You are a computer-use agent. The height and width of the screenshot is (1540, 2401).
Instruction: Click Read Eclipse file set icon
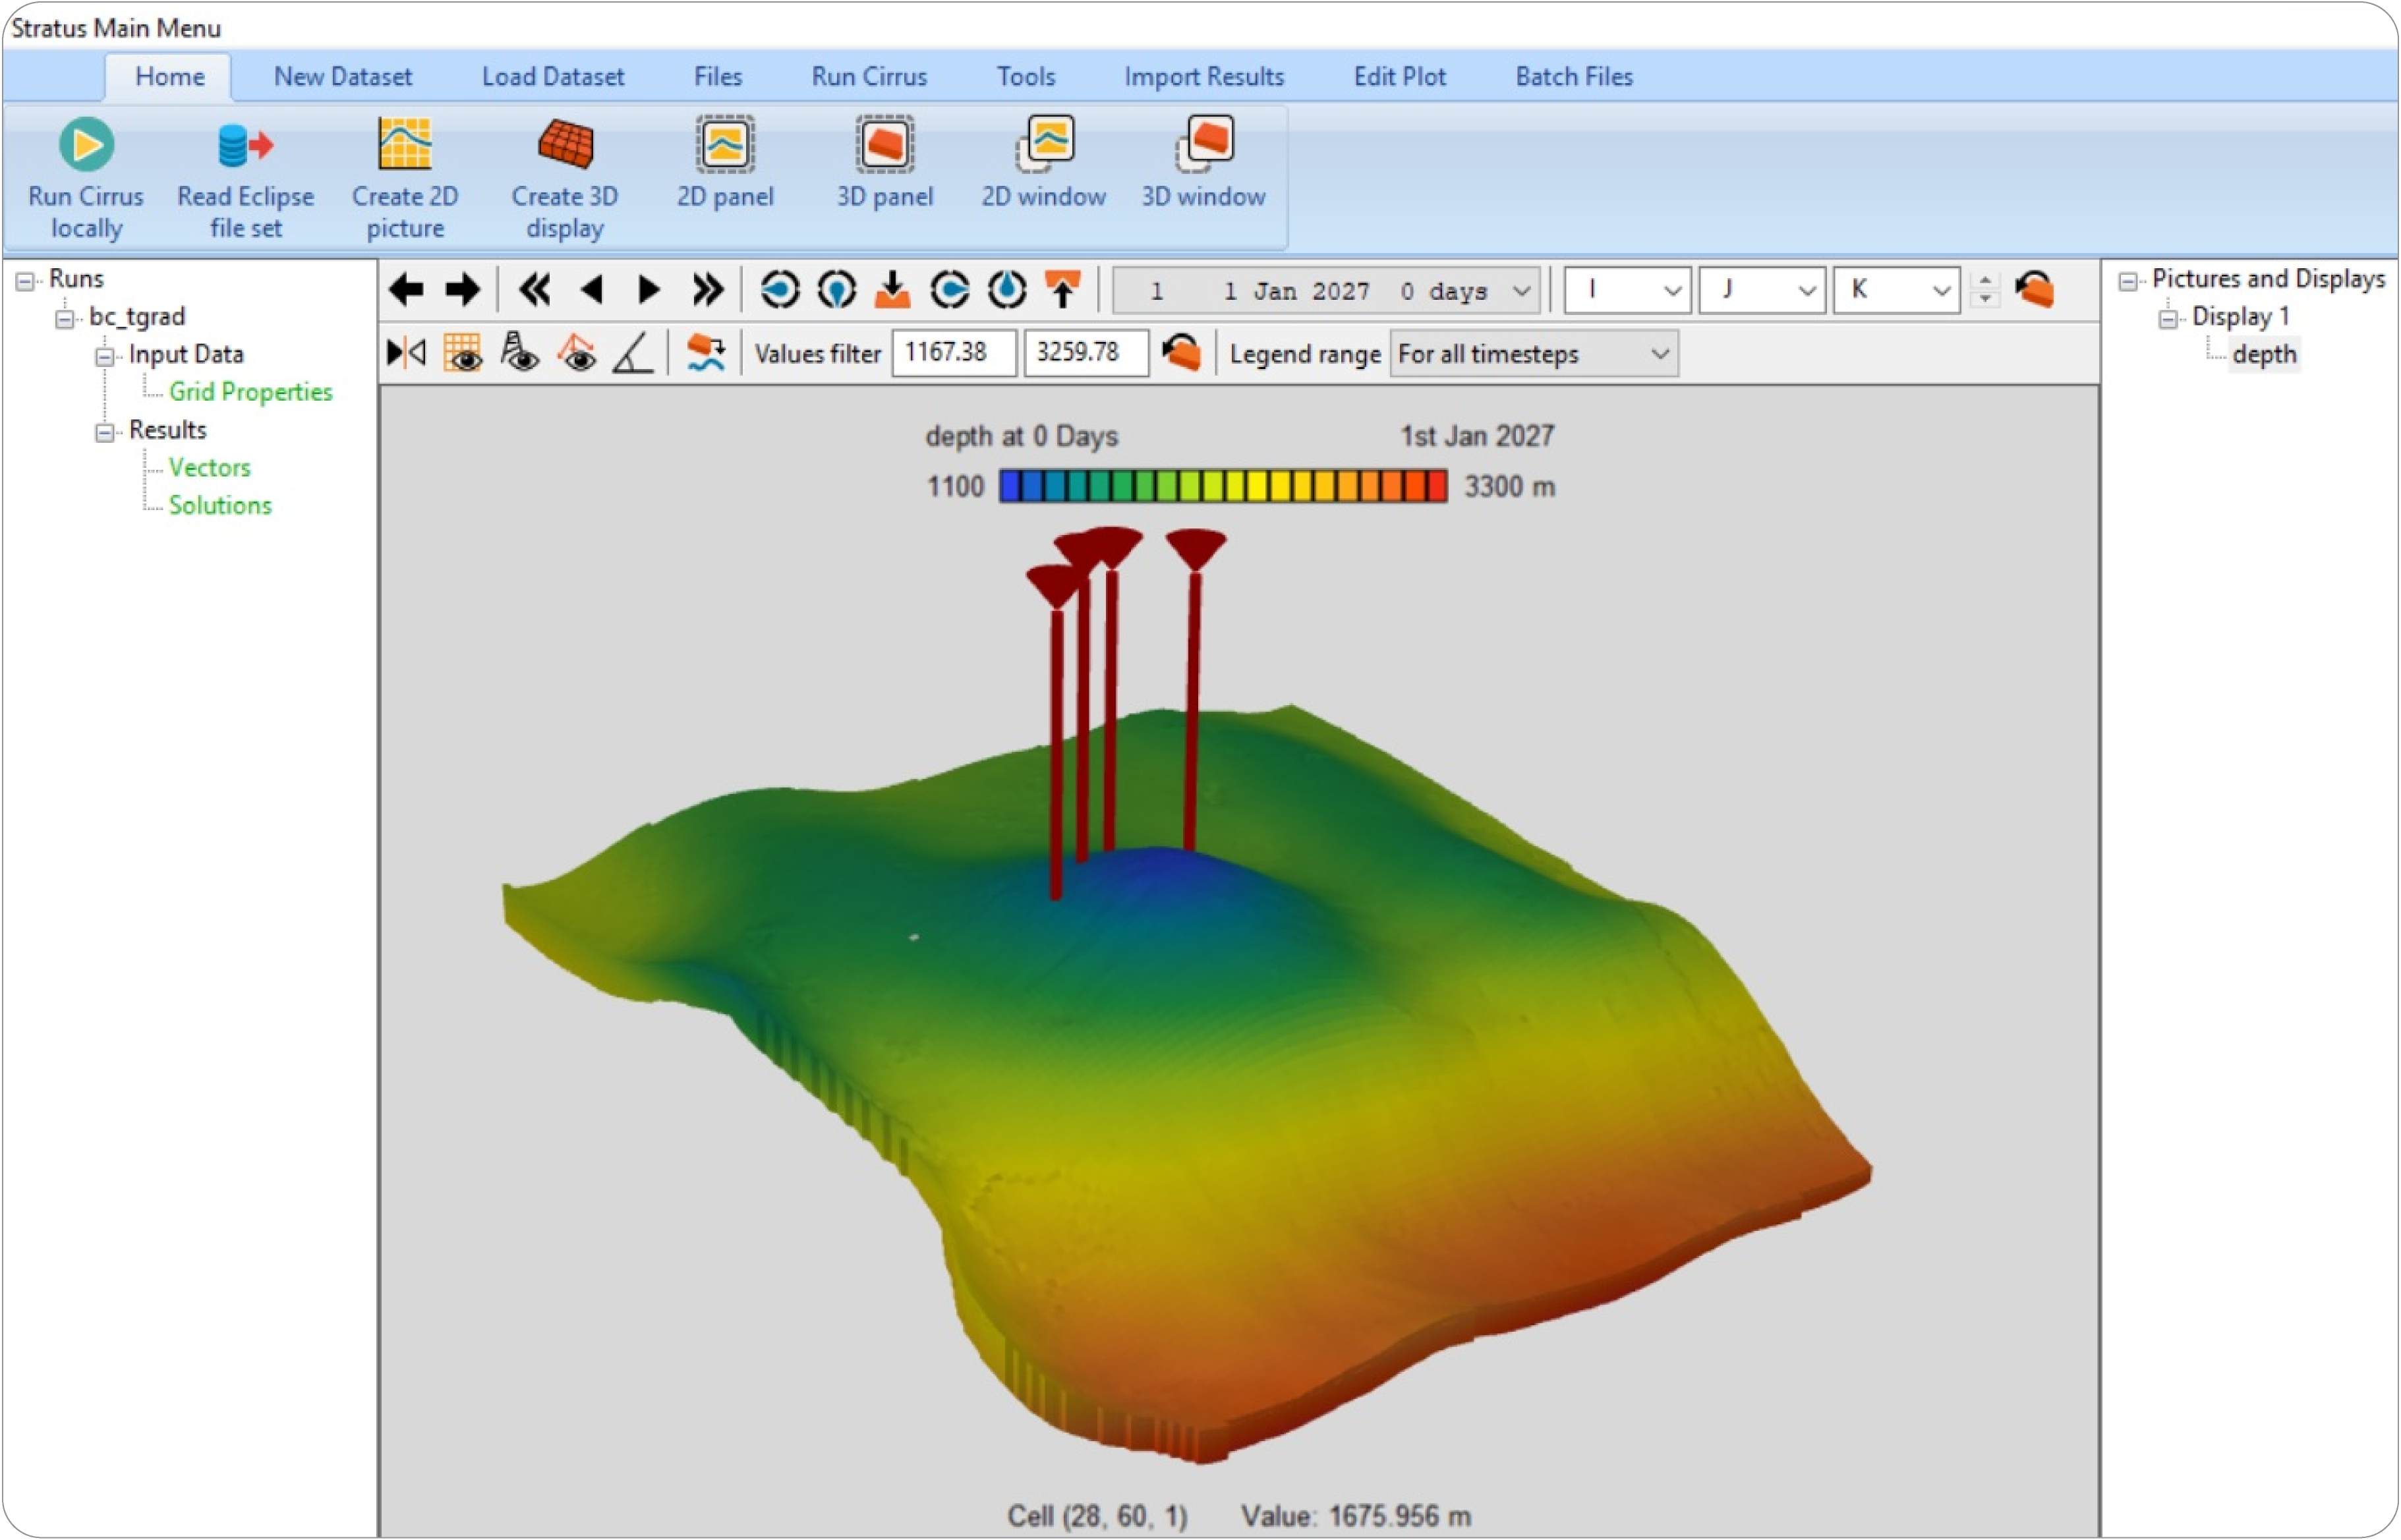(x=245, y=146)
